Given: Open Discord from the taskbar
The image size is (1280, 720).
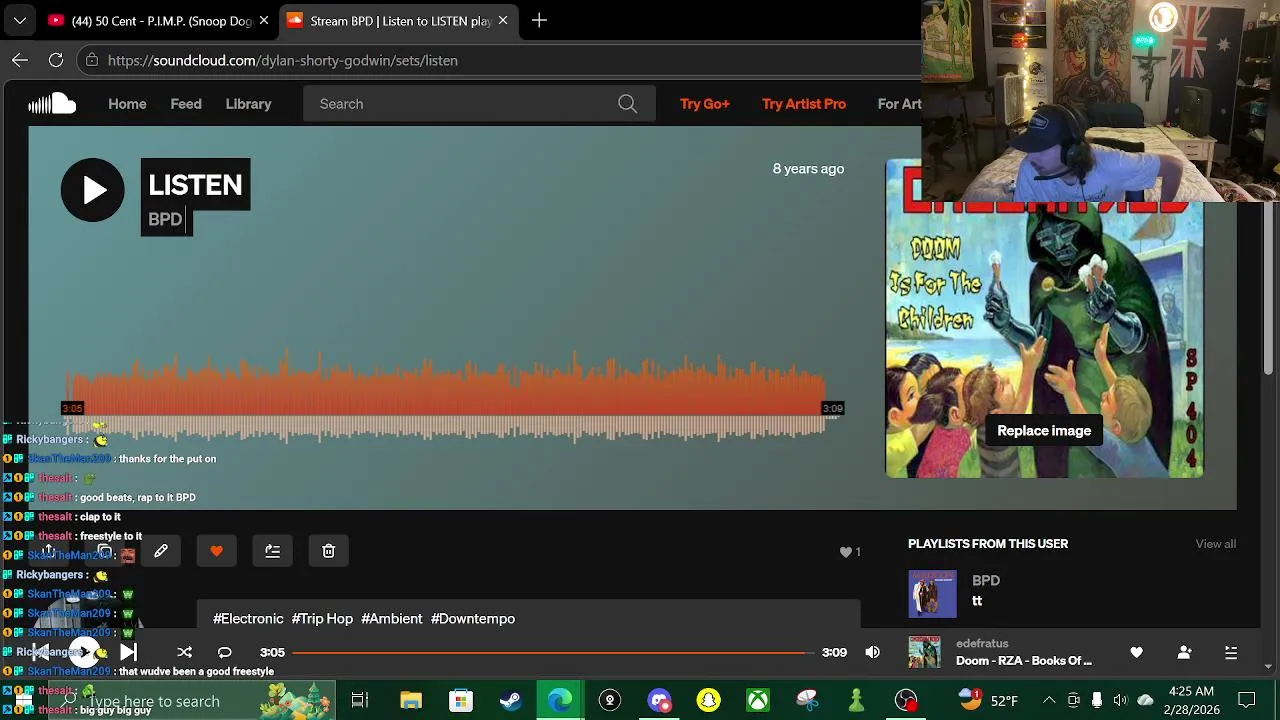Looking at the screenshot, I should 659,701.
